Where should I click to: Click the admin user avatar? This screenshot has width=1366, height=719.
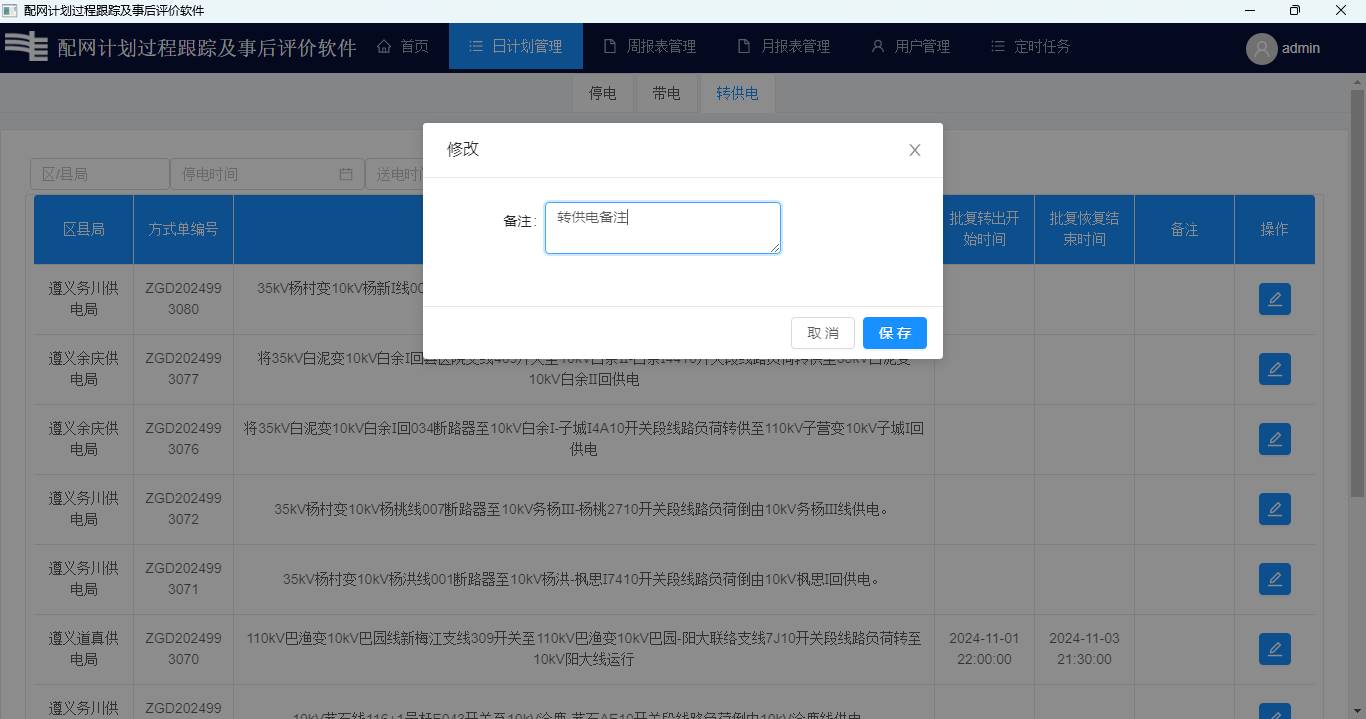point(1261,48)
